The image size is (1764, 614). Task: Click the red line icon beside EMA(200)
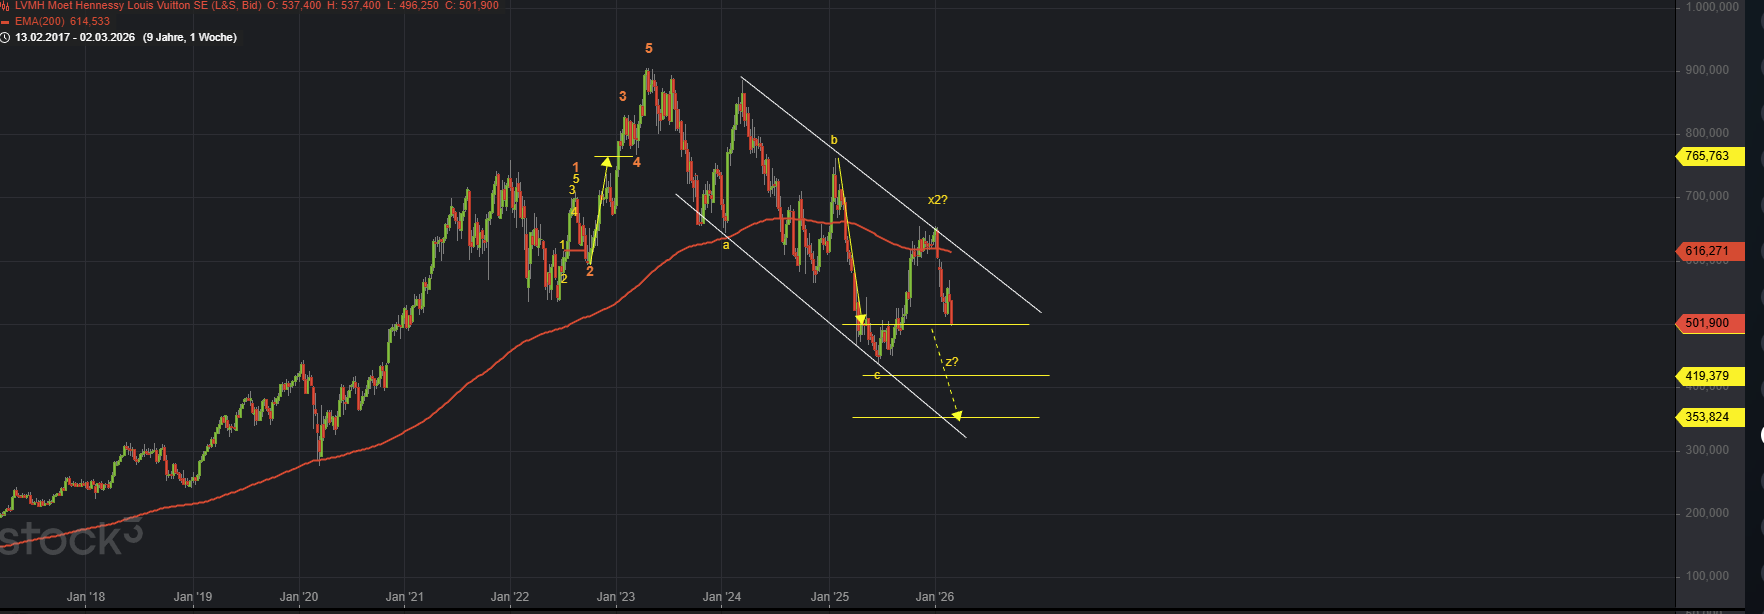pyautogui.click(x=5, y=22)
